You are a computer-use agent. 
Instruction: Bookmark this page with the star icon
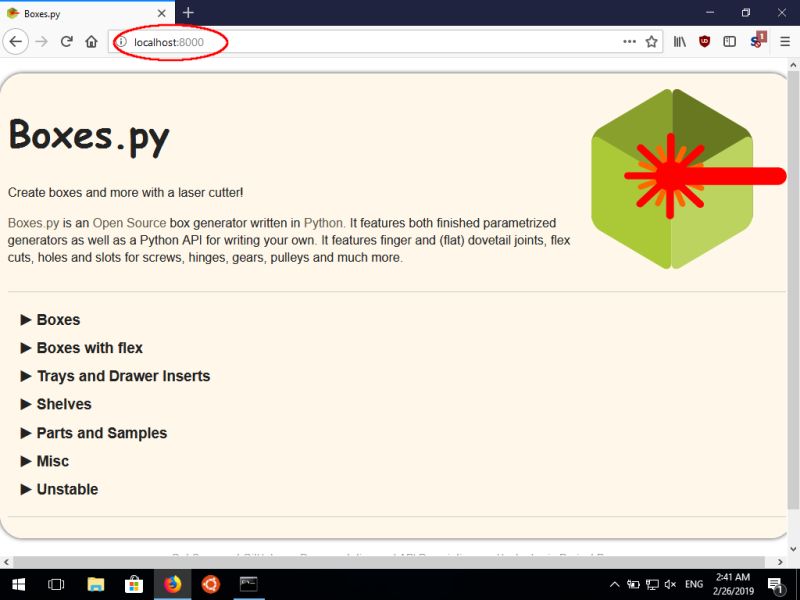pyautogui.click(x=651, y=41)
